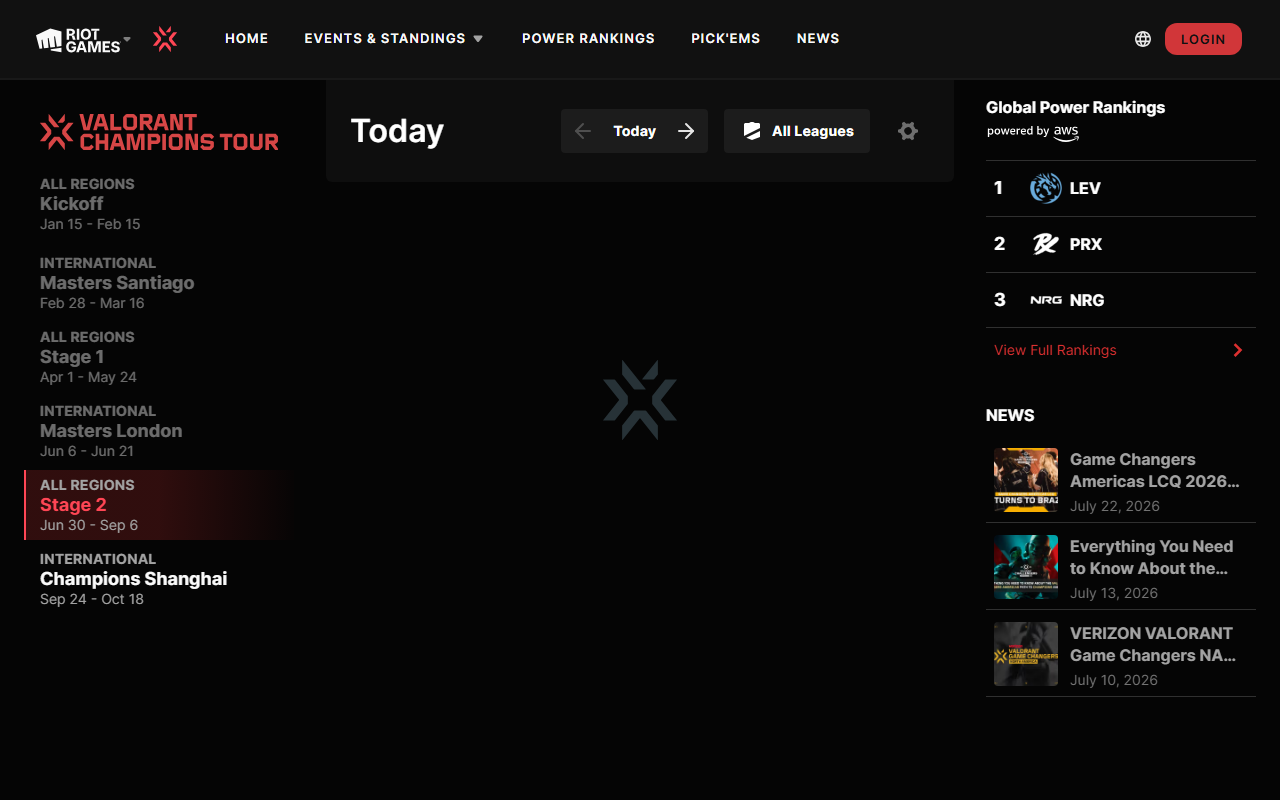The image size is (1280, 800).
Task: Open the NEWS nav item
Action: tap(818, 39)
